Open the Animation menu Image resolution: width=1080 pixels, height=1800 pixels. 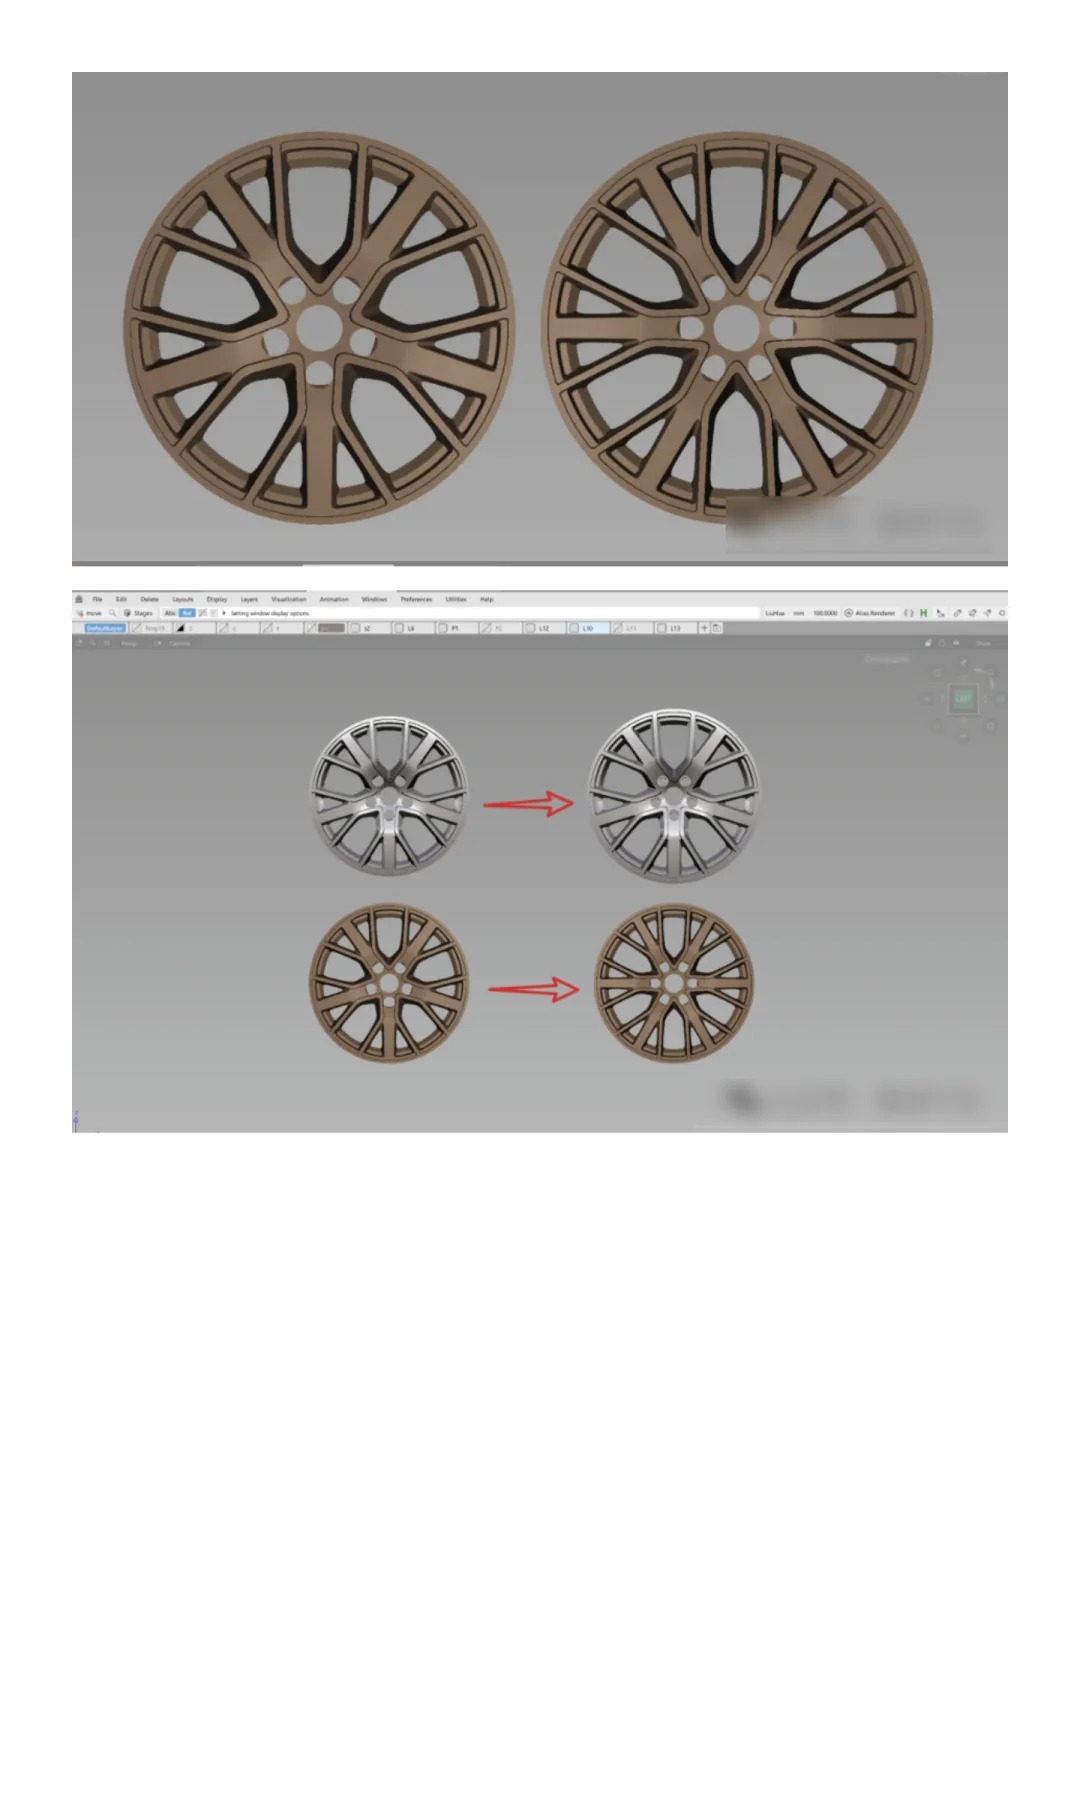[x=334, y=599]
